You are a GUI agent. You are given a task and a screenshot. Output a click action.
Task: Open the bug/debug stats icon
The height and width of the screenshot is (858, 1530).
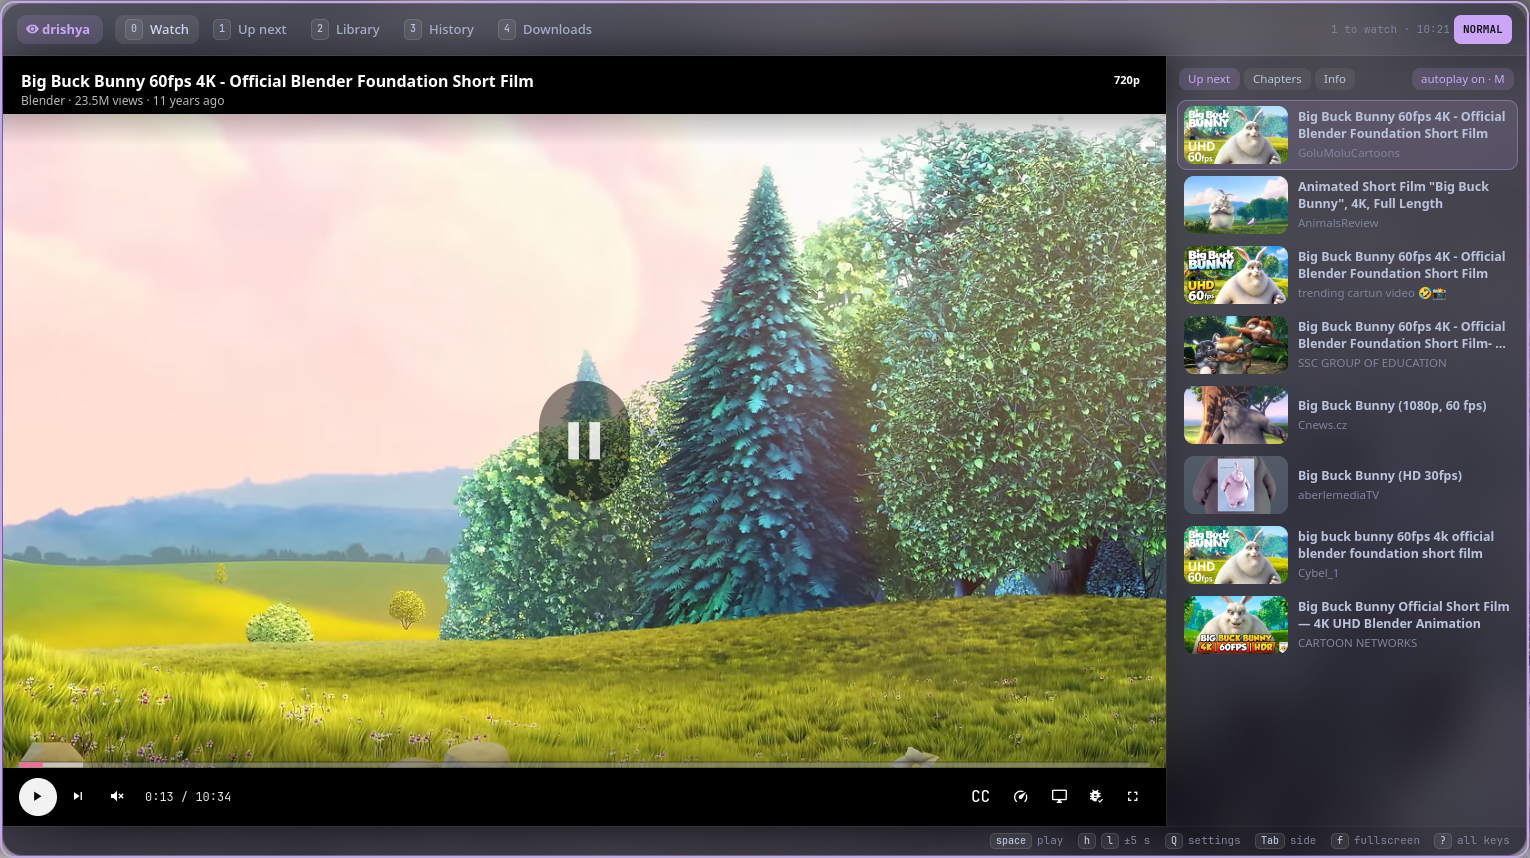coord(1096,797)
